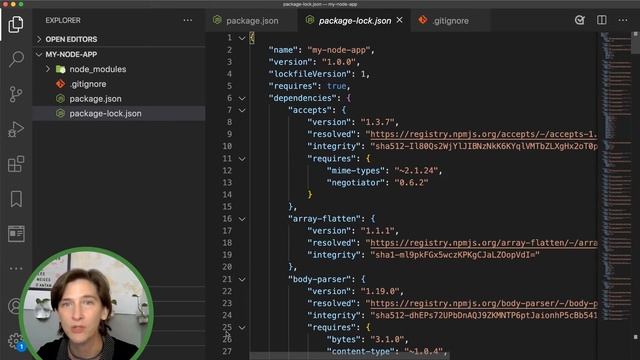Click the Explorer panel more actions ellipsis
Image resolution: width=640 pixels, height=360 pixels.
coord(187,20)
